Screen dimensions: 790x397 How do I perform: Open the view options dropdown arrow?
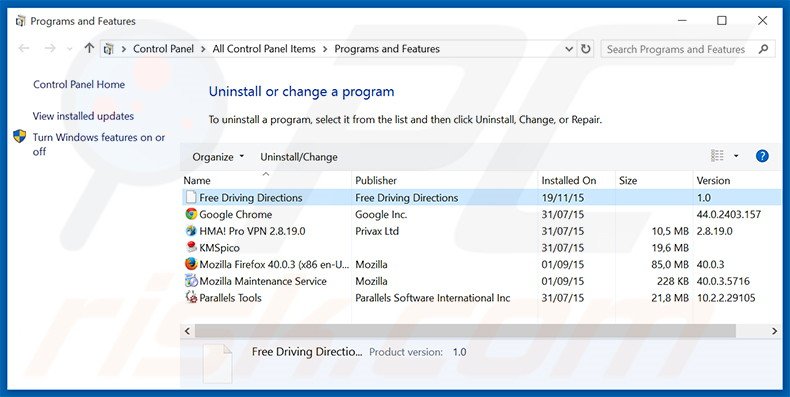tap(736, 156)
